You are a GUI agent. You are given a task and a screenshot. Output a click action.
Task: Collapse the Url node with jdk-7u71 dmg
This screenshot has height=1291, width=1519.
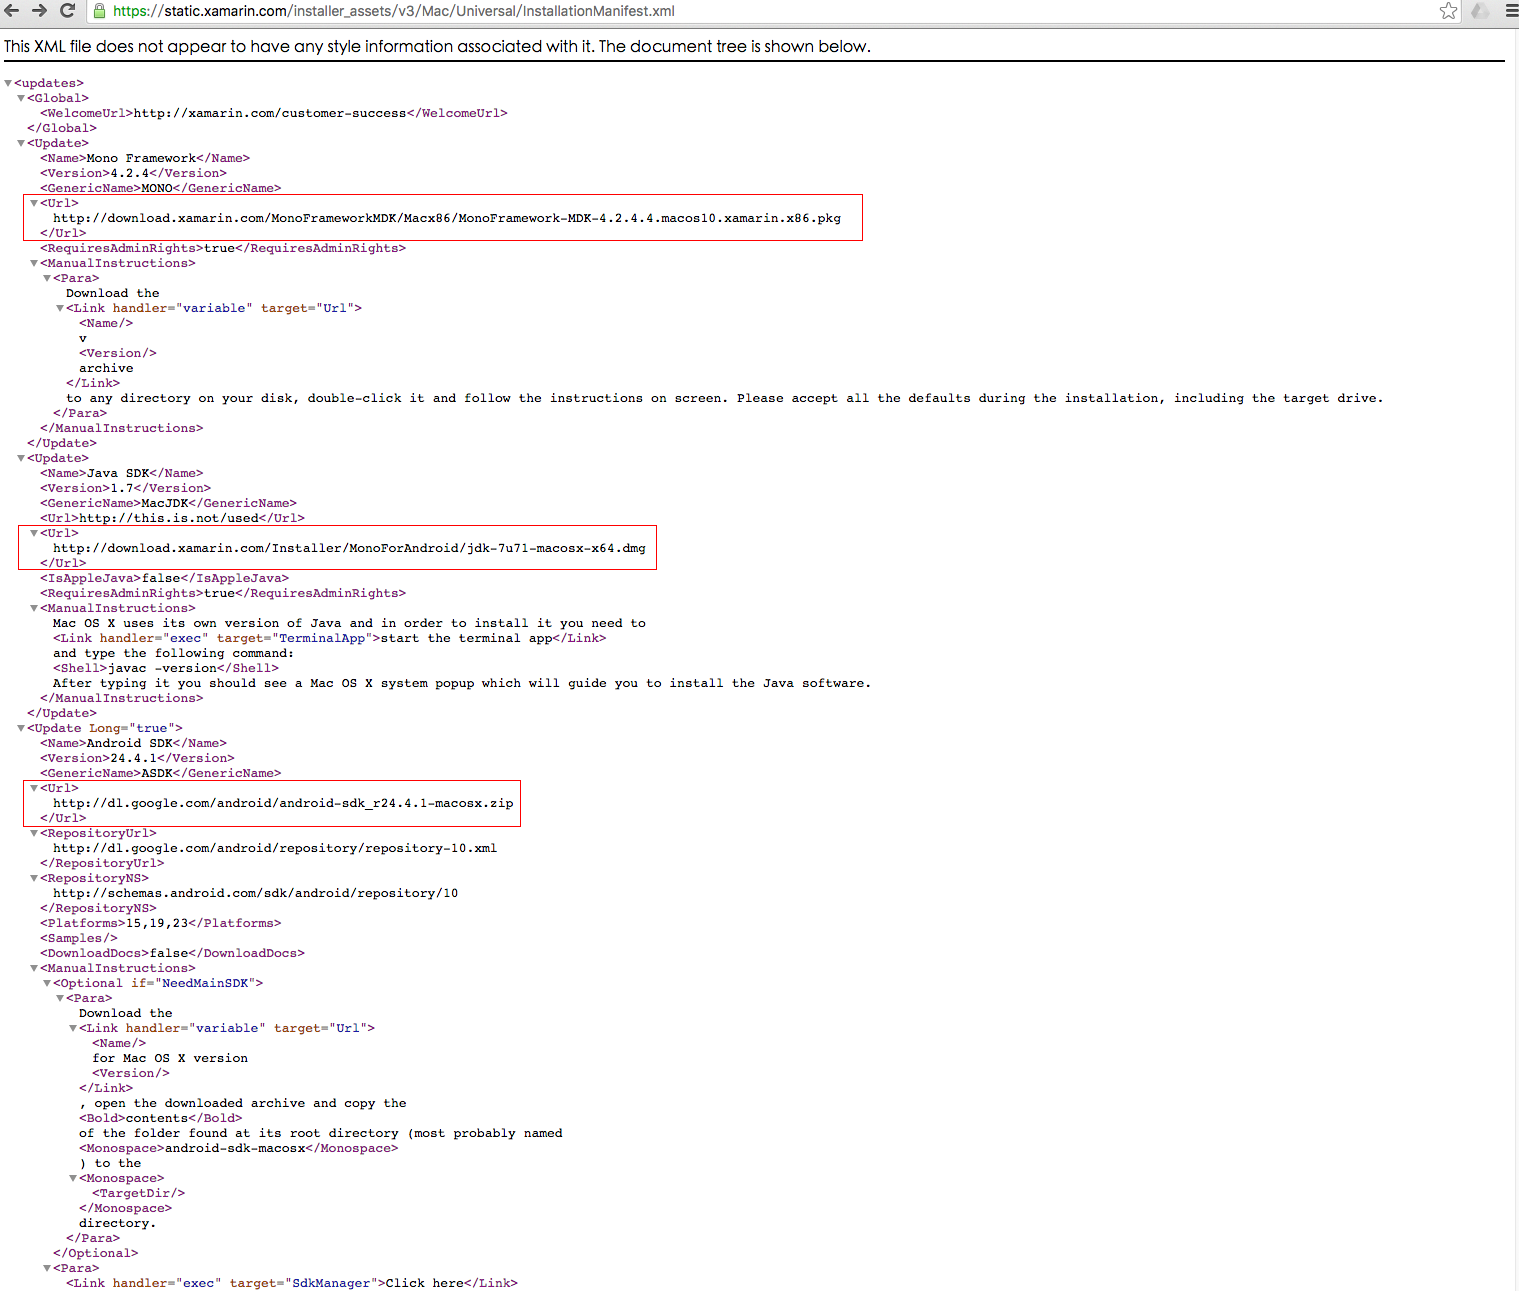pyautogui.click(x=35, y=534)
